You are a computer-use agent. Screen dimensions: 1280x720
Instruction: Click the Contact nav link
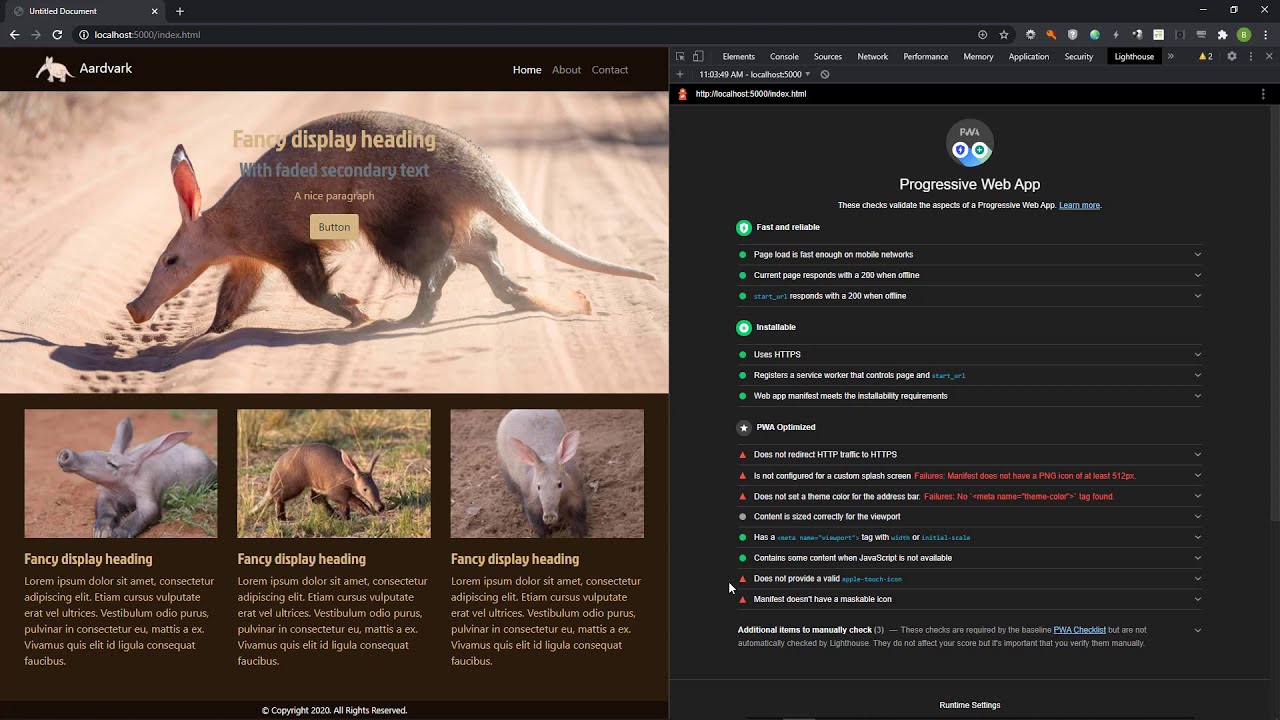click(610, 70)
